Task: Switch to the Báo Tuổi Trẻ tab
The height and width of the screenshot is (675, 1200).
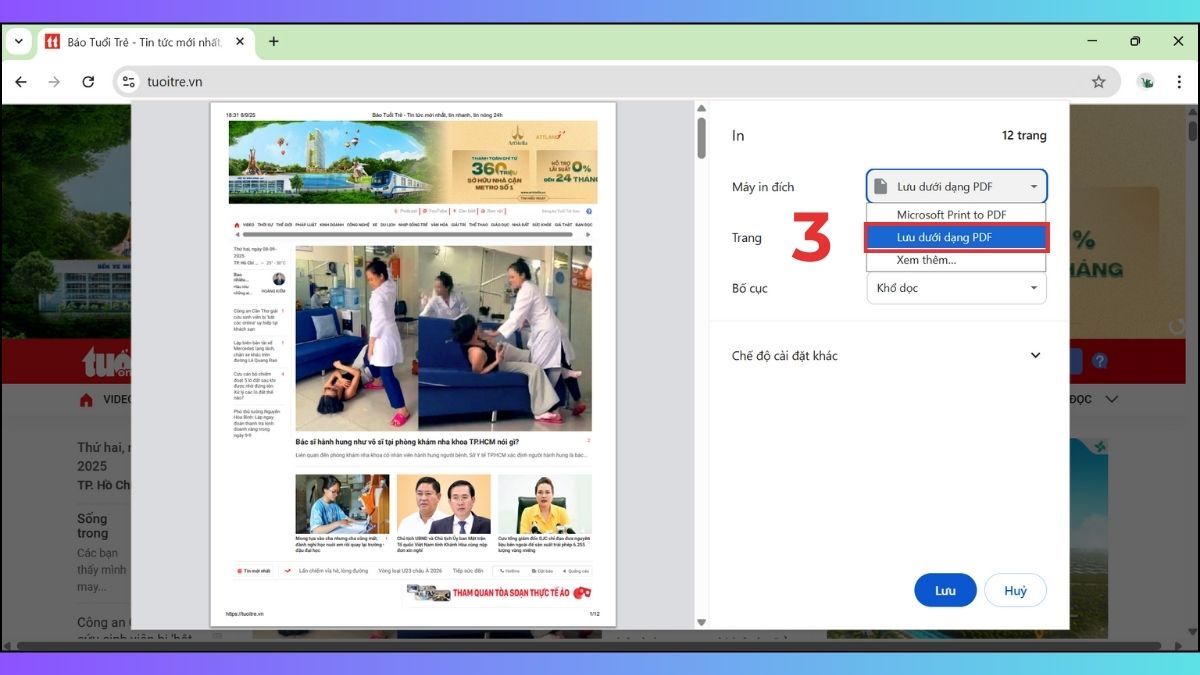Action: point(140,41)
